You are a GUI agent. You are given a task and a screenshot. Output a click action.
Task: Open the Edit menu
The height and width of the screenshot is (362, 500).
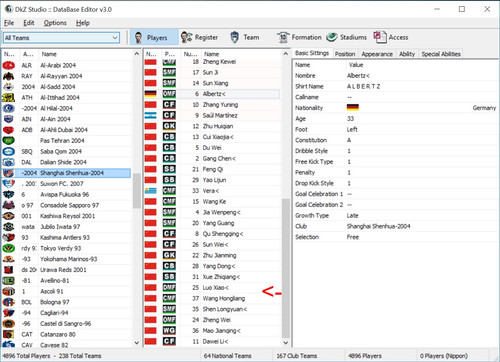[29, 23]
